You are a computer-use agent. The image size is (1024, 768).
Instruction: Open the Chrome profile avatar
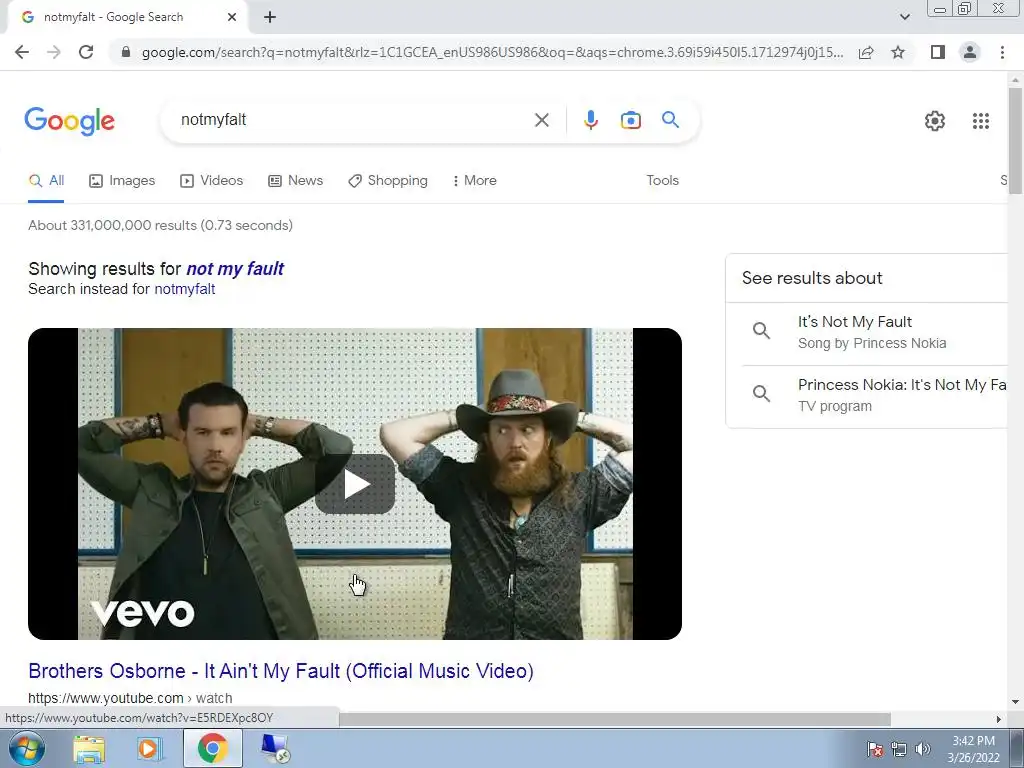[x=970, y=52]
